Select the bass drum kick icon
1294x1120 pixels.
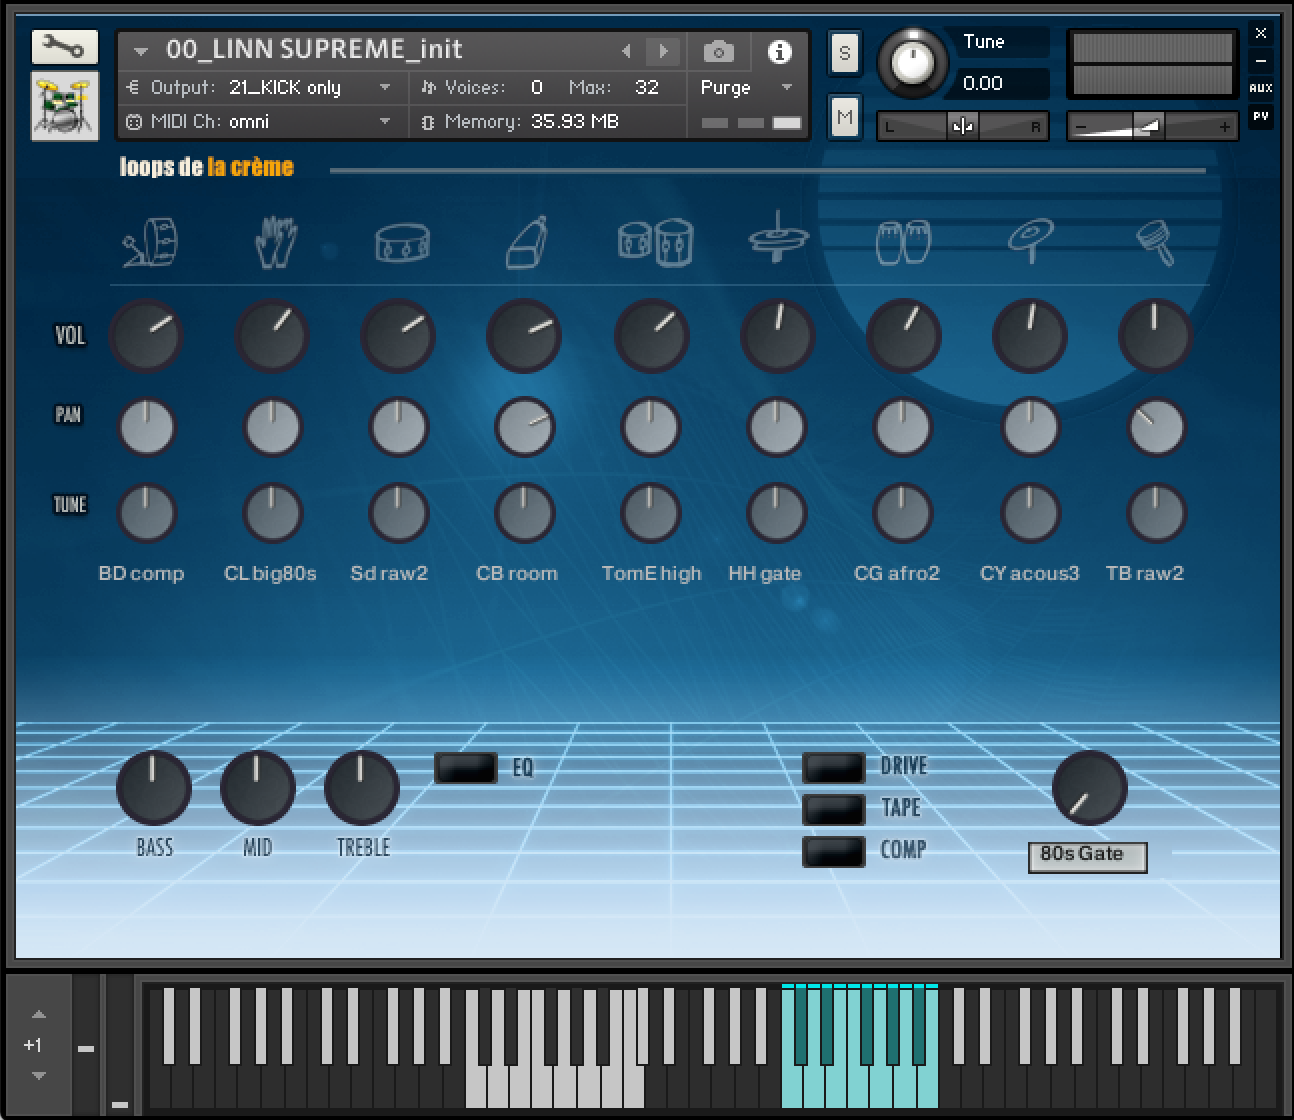click(x=151, y=242)
